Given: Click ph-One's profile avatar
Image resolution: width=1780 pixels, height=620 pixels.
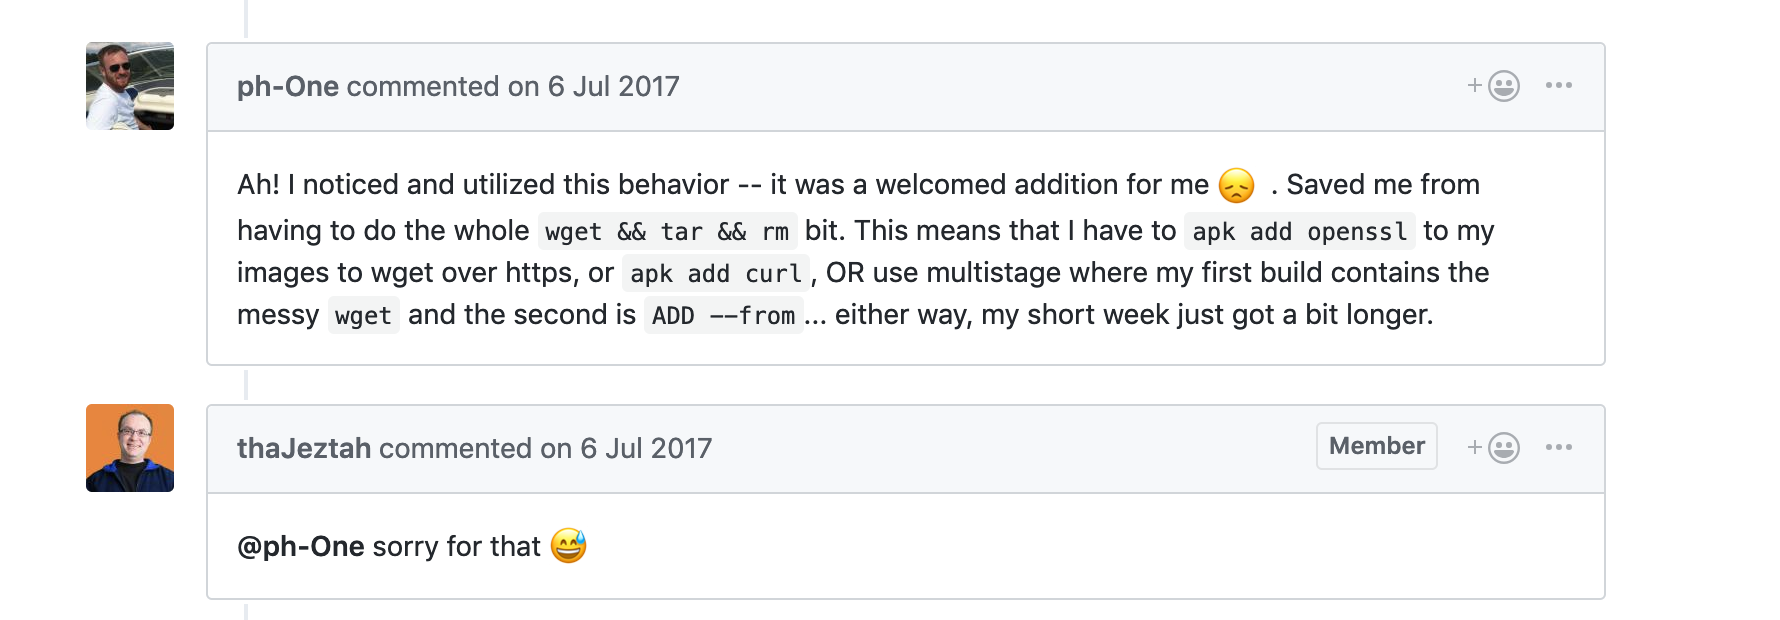Looking at the screenshot, I should [130, 86].
